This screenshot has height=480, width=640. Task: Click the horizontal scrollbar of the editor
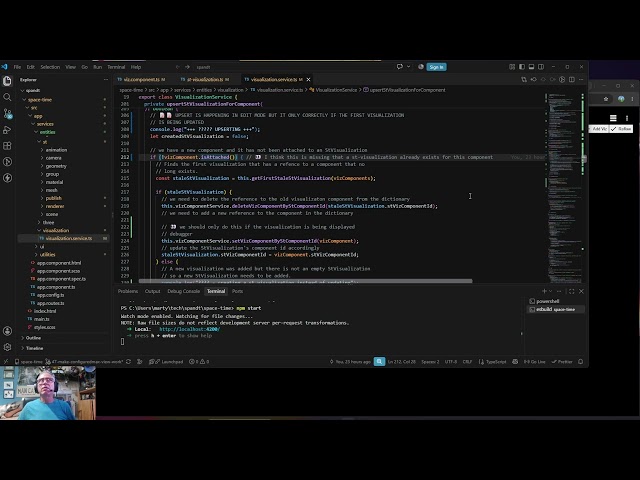305,281
